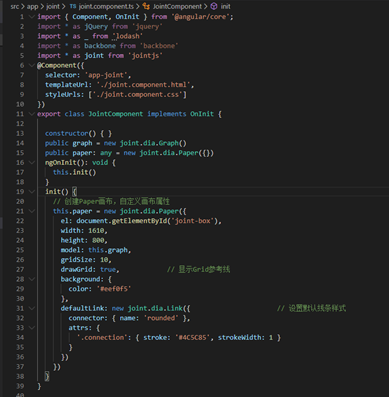The width and height of the screenshot is (389, 397).
Task: Click line number 12 in the gutter
Action: point(20,124)
